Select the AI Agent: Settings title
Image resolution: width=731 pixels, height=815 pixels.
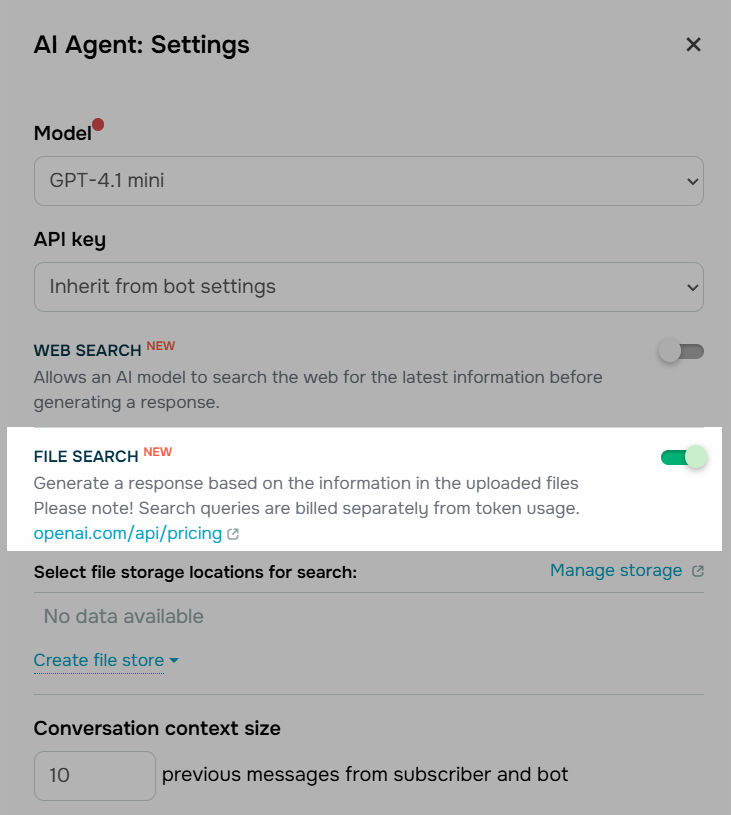141,44
